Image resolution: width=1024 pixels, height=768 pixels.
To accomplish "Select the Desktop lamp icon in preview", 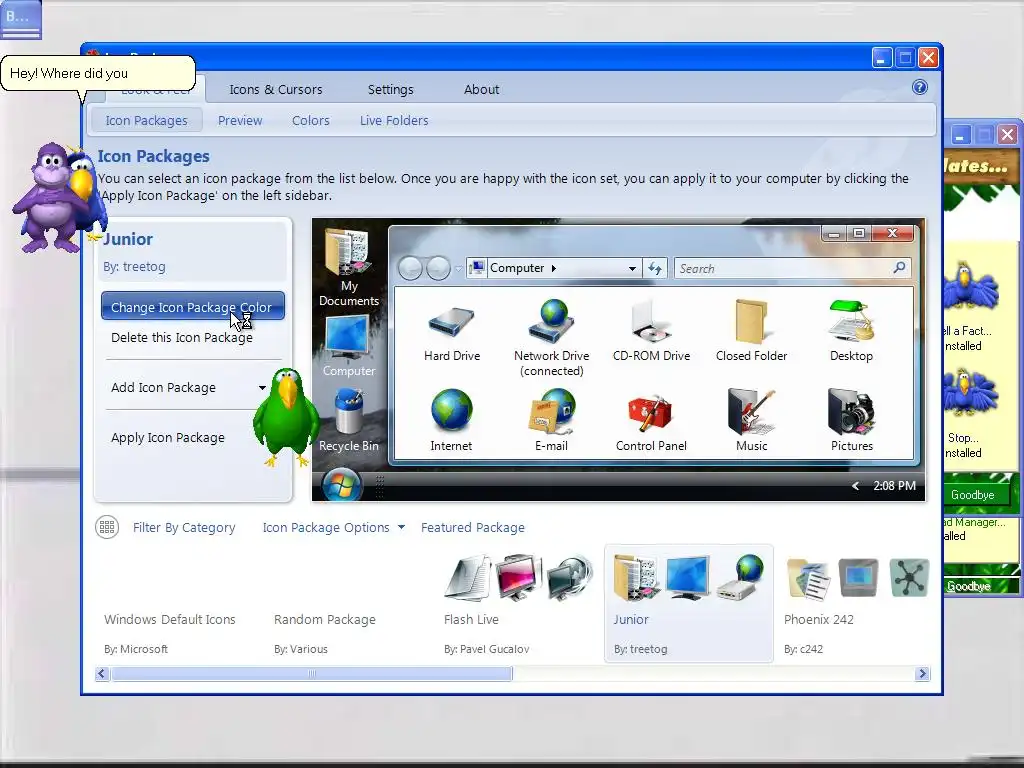I will (851, 321).
